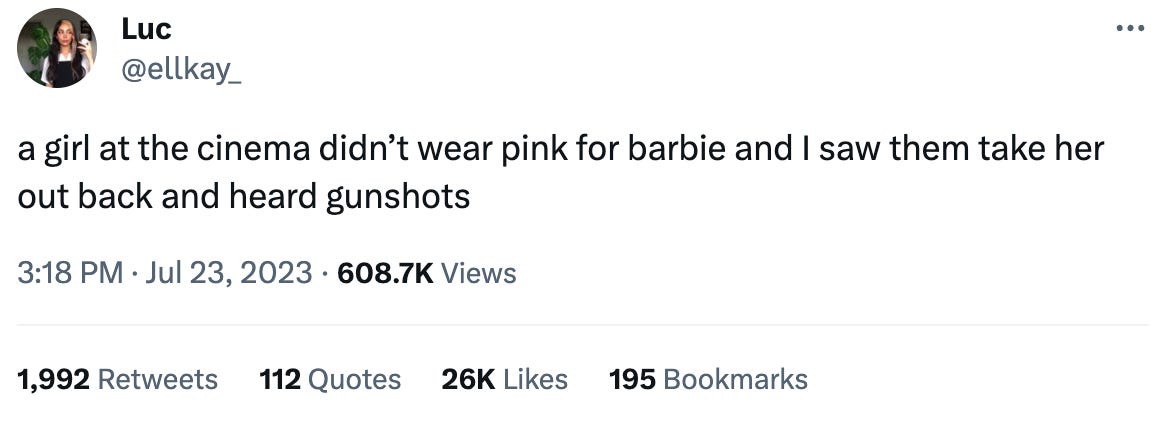Show the list of Retweets
This screenshot has height=430, width=1166.
pyautogui.click(x=158, y=379)
